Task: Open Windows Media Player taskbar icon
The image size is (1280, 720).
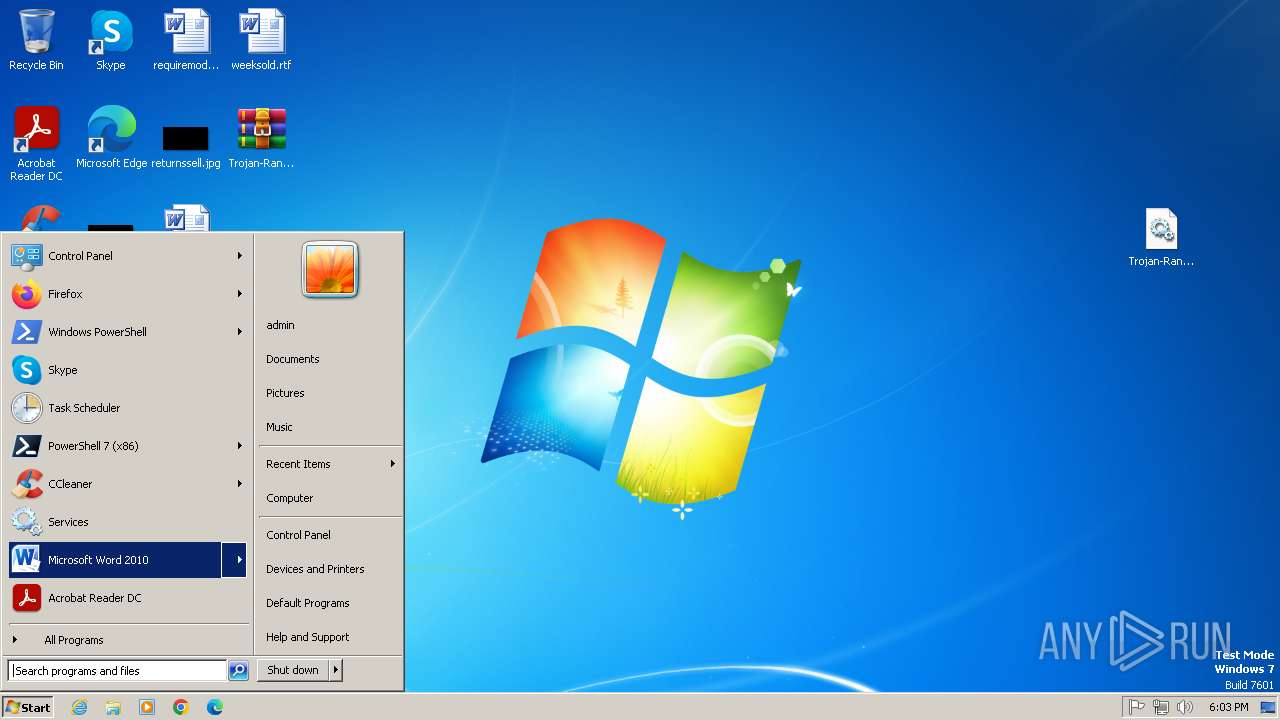Action: 147,707
